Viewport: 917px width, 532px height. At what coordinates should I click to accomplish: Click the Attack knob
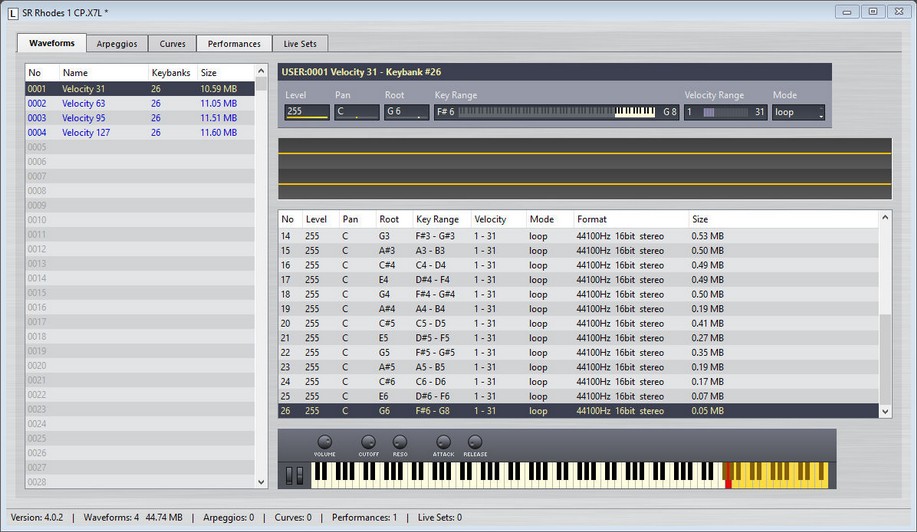click(x=443, y=442)
